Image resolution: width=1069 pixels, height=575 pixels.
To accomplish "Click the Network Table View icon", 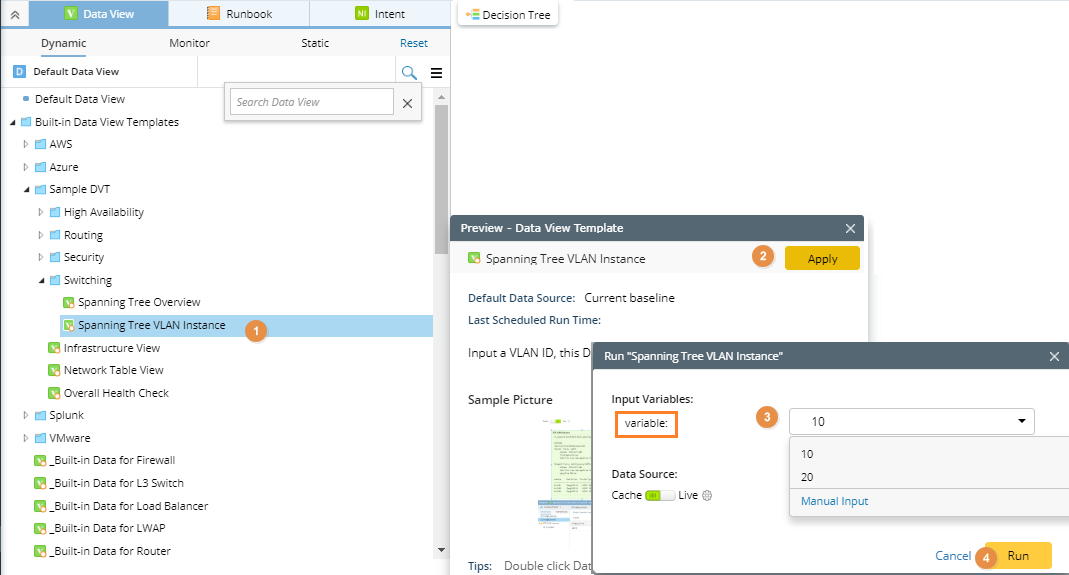I will (54, 370).
